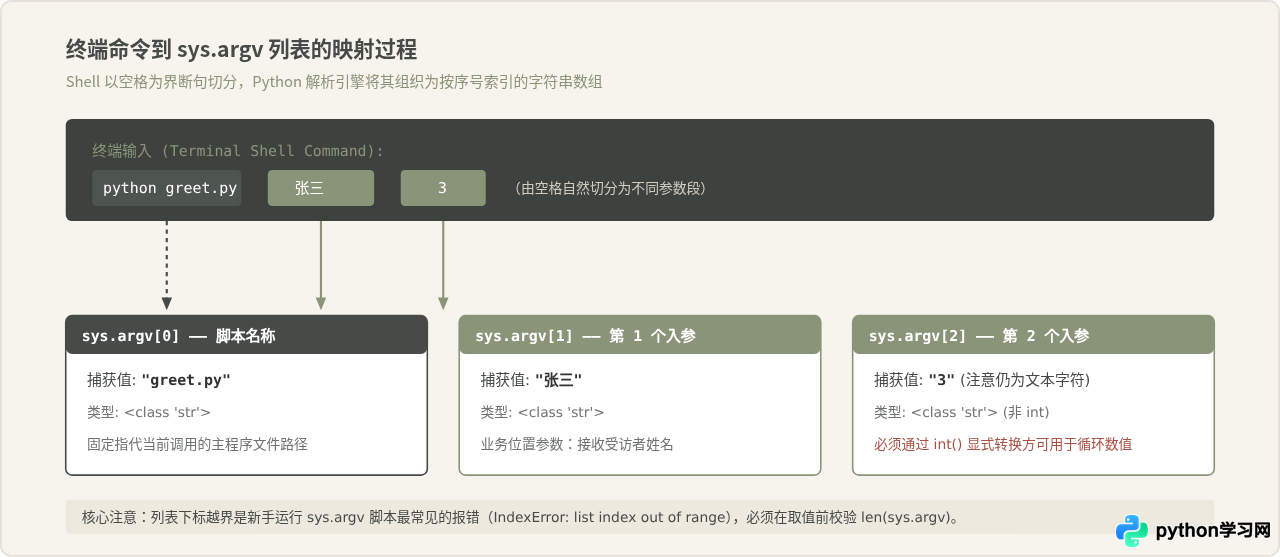Click the subtitle starting 'Shell 以空格为界断句切分'
This screenshot has width=1280, height=557.
[x=334, y=82]
